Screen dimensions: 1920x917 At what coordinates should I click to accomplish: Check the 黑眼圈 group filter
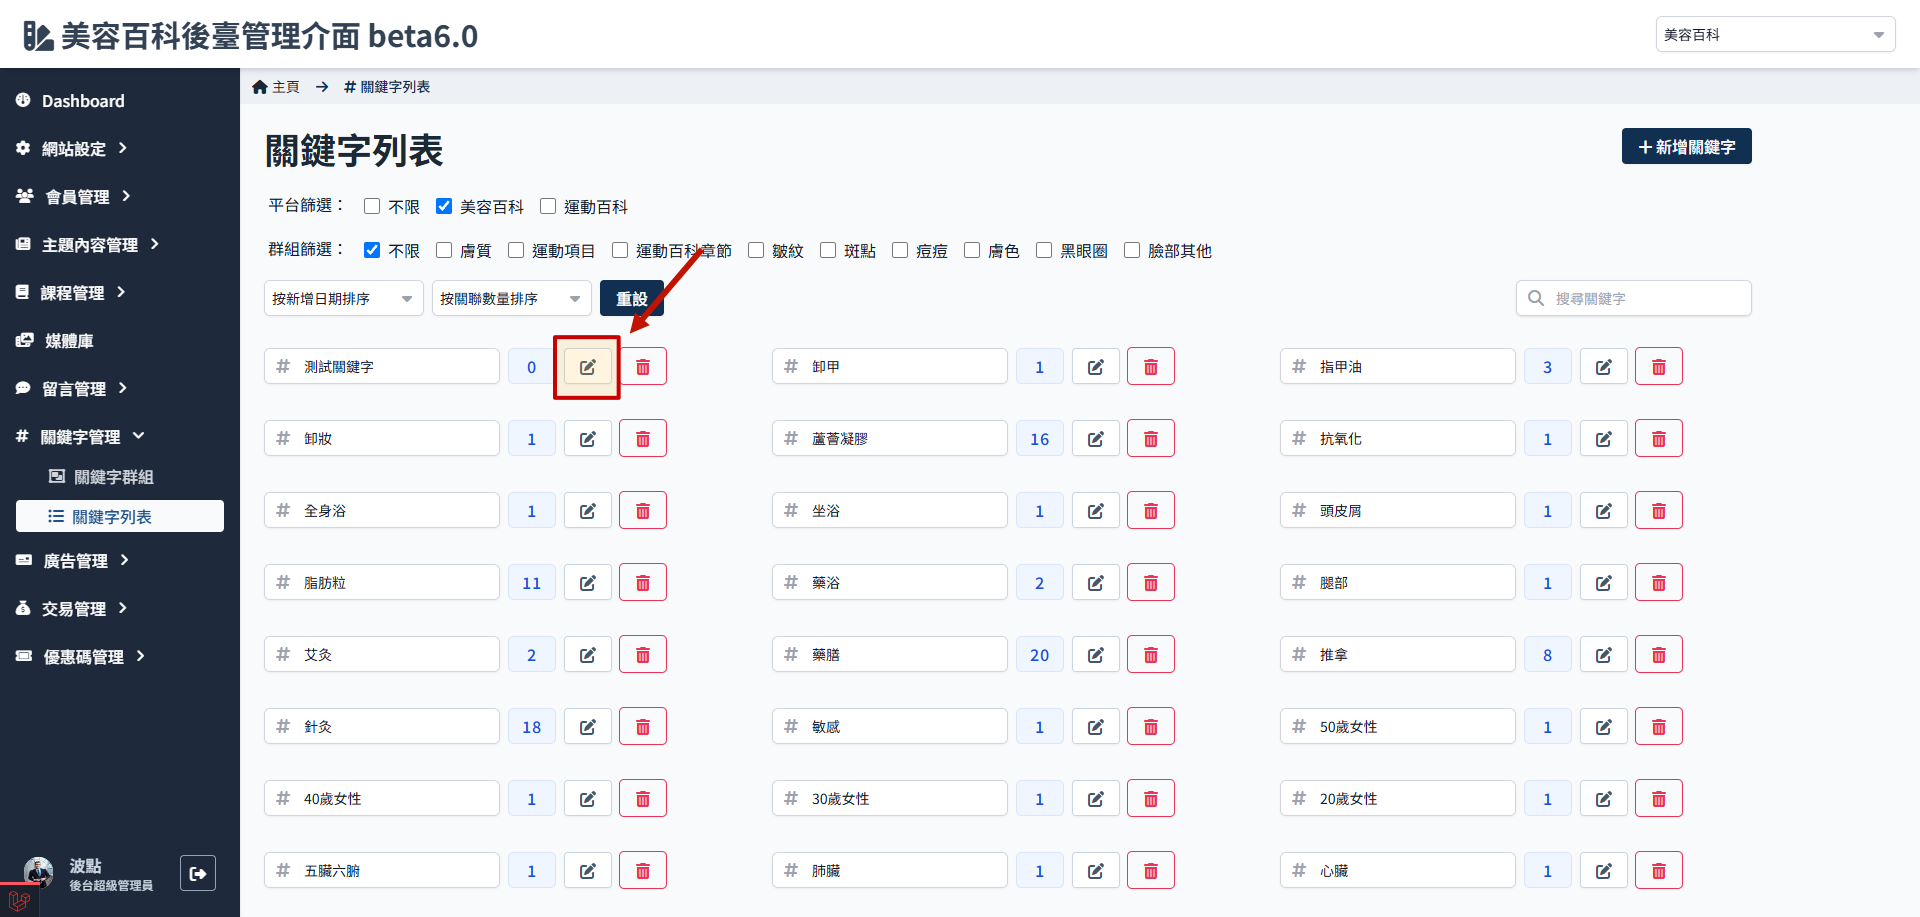(x=1044, y=250)
